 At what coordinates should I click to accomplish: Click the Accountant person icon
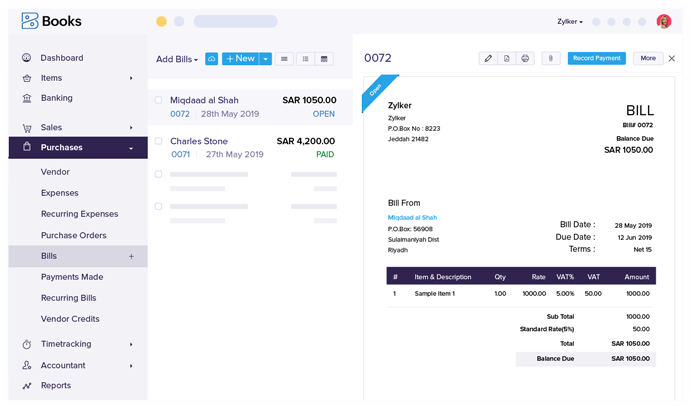27,365
